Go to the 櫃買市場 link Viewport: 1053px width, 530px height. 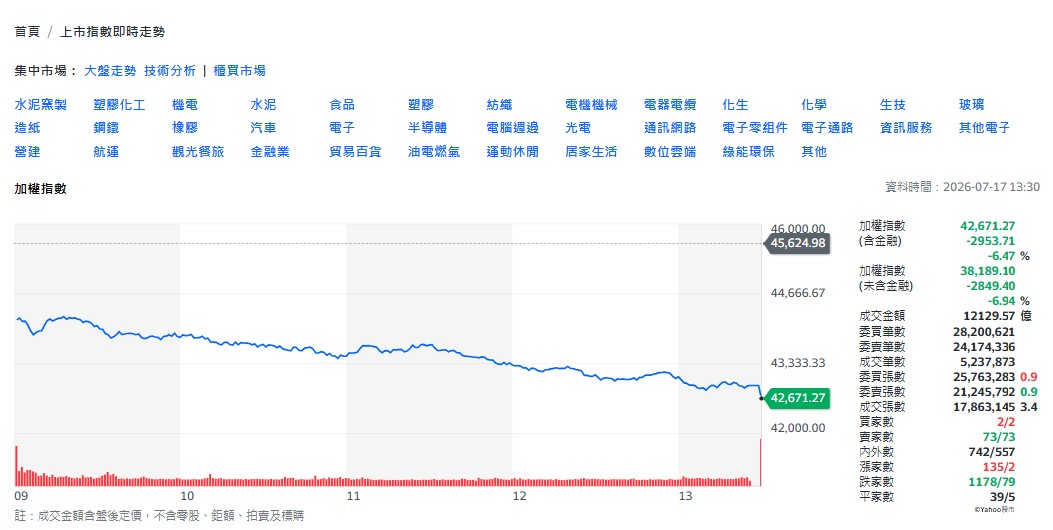pyautogui.click(x=240, y=71)
